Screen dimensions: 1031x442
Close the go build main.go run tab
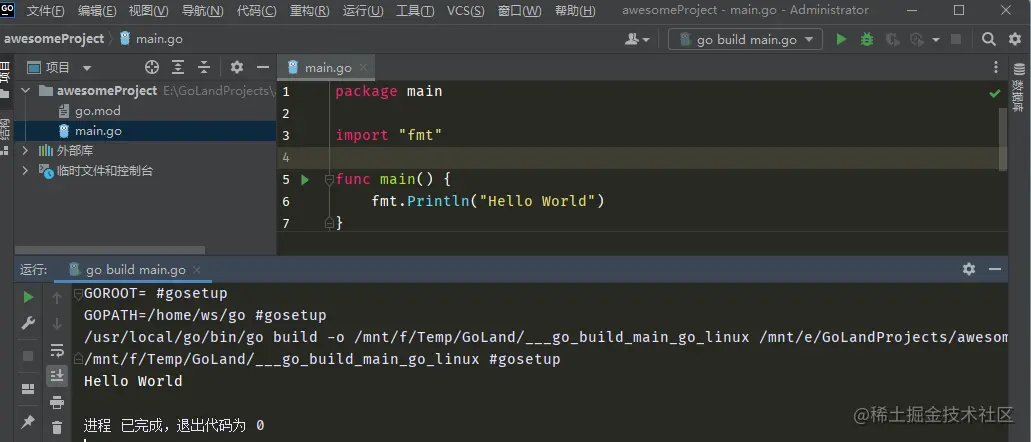(197, 270)
